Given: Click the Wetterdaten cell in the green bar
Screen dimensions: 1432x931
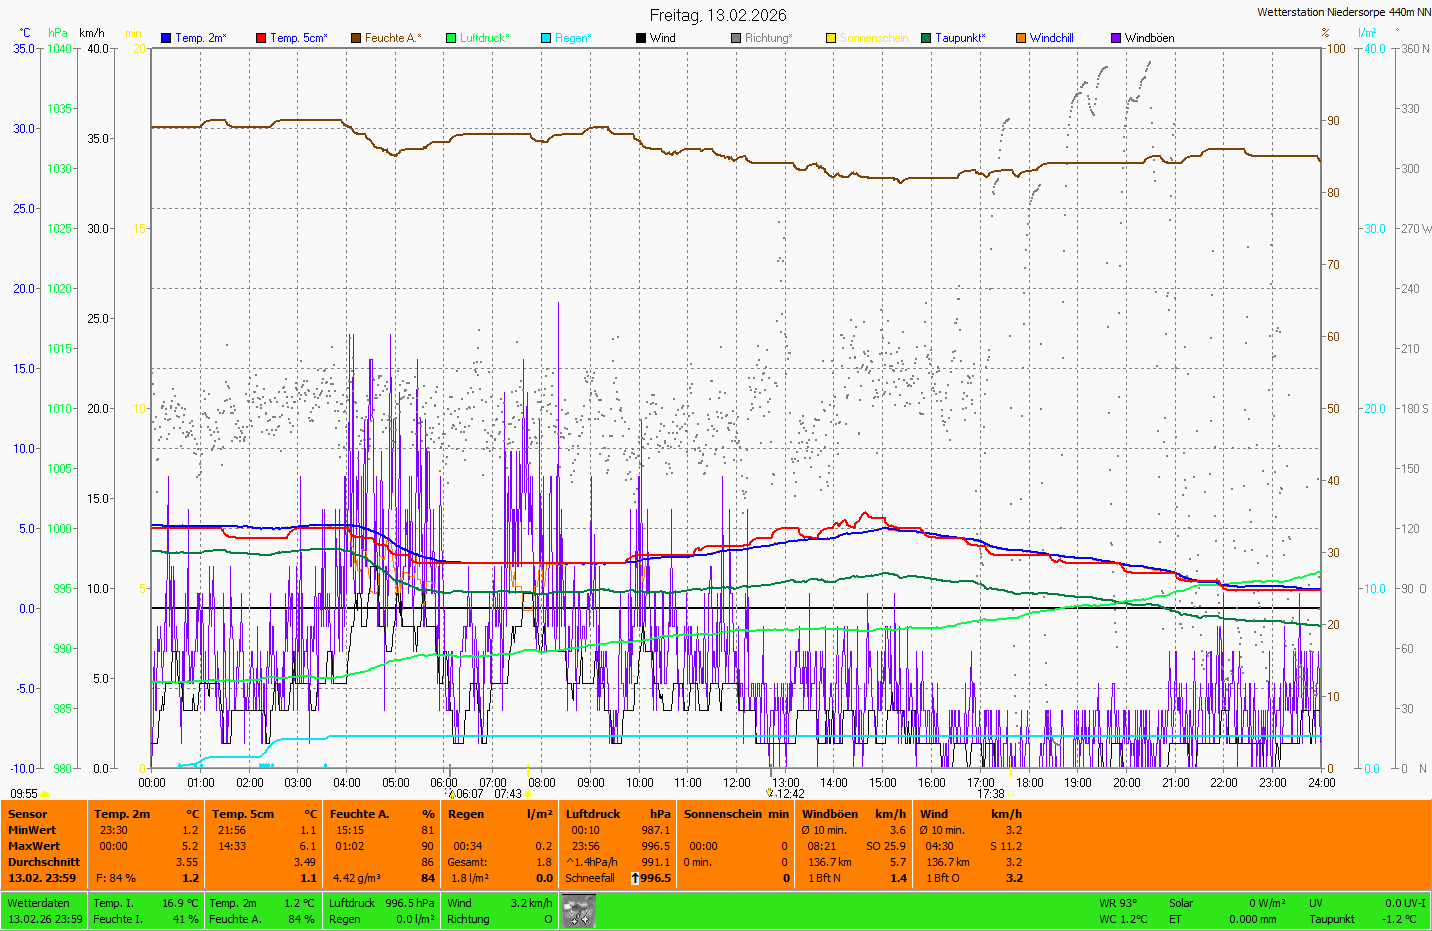Looking at the screenshot, I should pyautogui.click(x=38, y=903).
